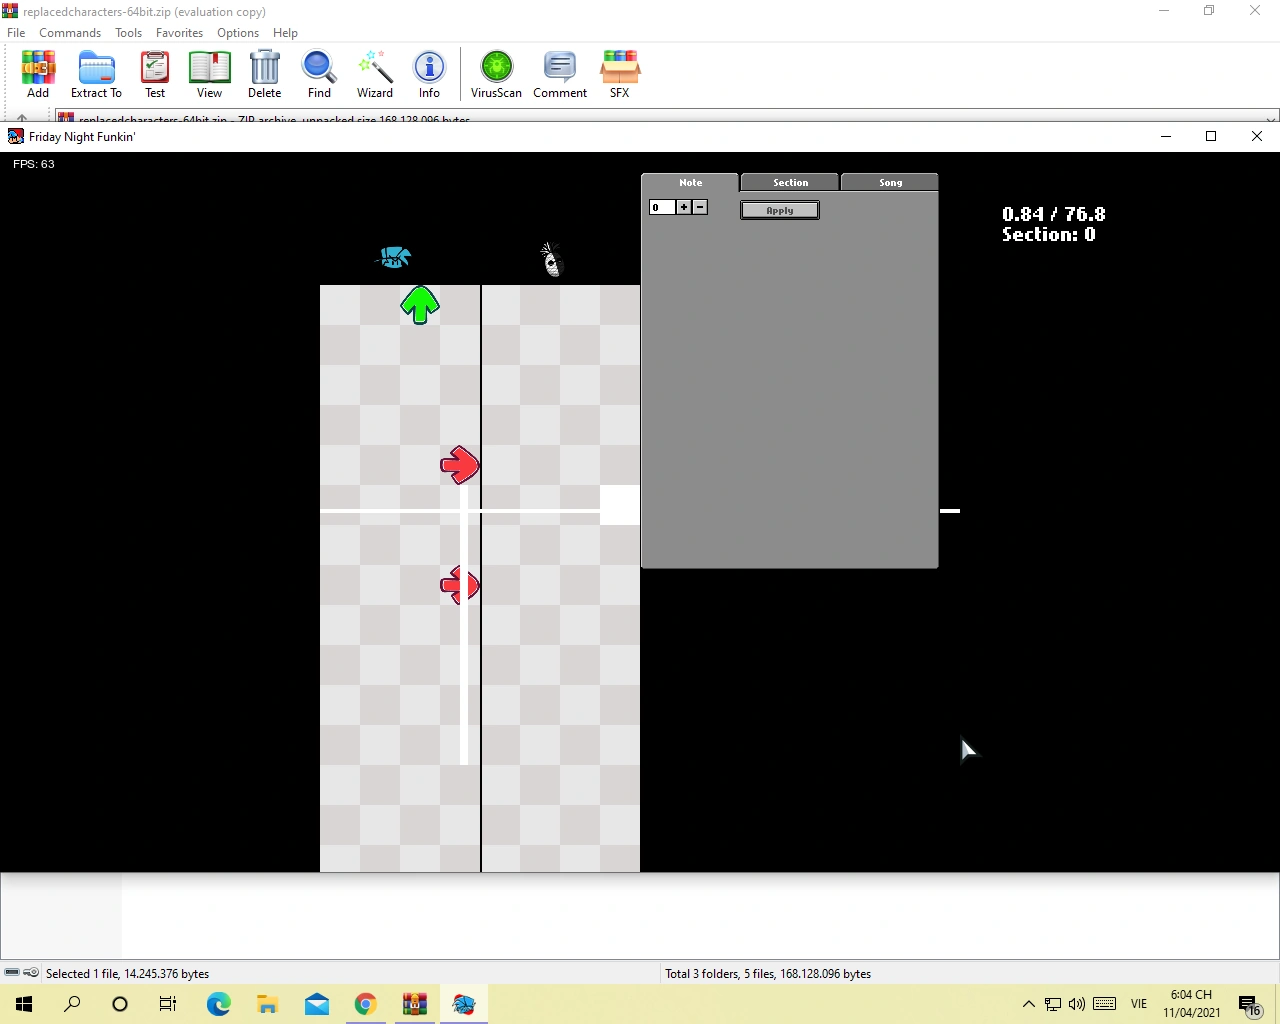Click the "Selected 1 file, 14.245.376 bytes" status text
The height and width of the screenshot is (1024, 1280).
pyautogui.click(x=127, y=973)
